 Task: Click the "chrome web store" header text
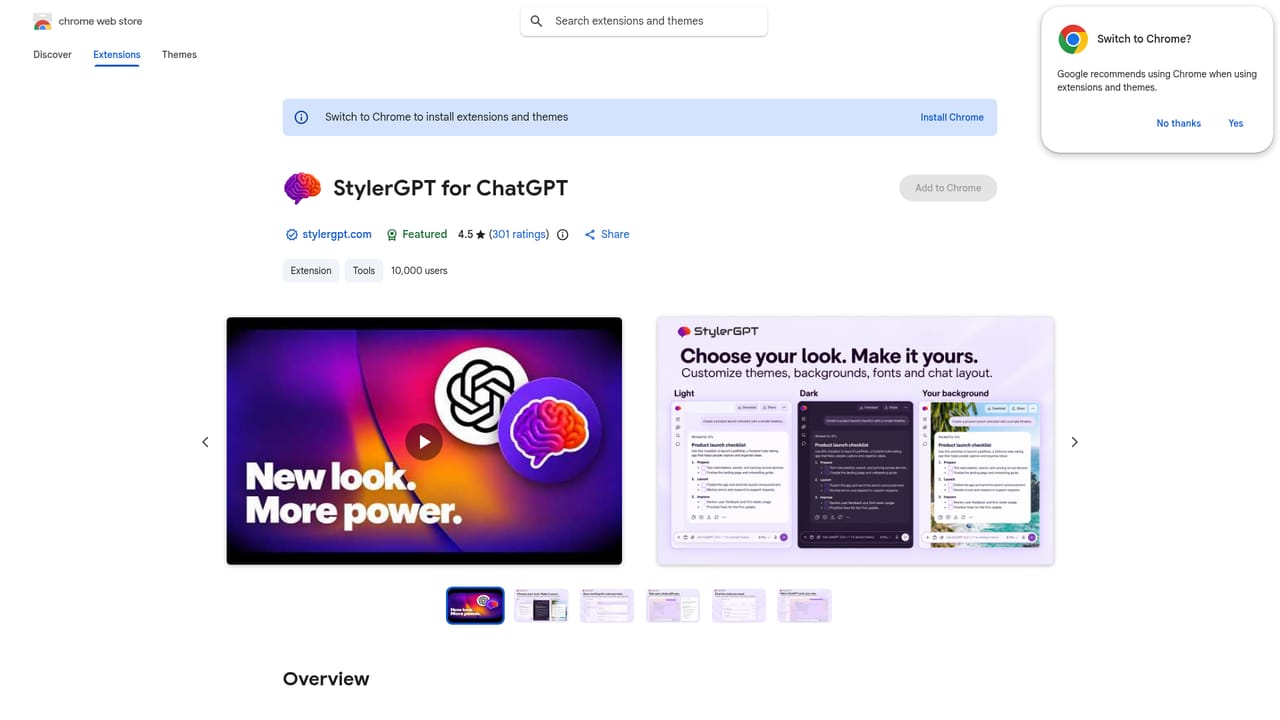[100, 21]
